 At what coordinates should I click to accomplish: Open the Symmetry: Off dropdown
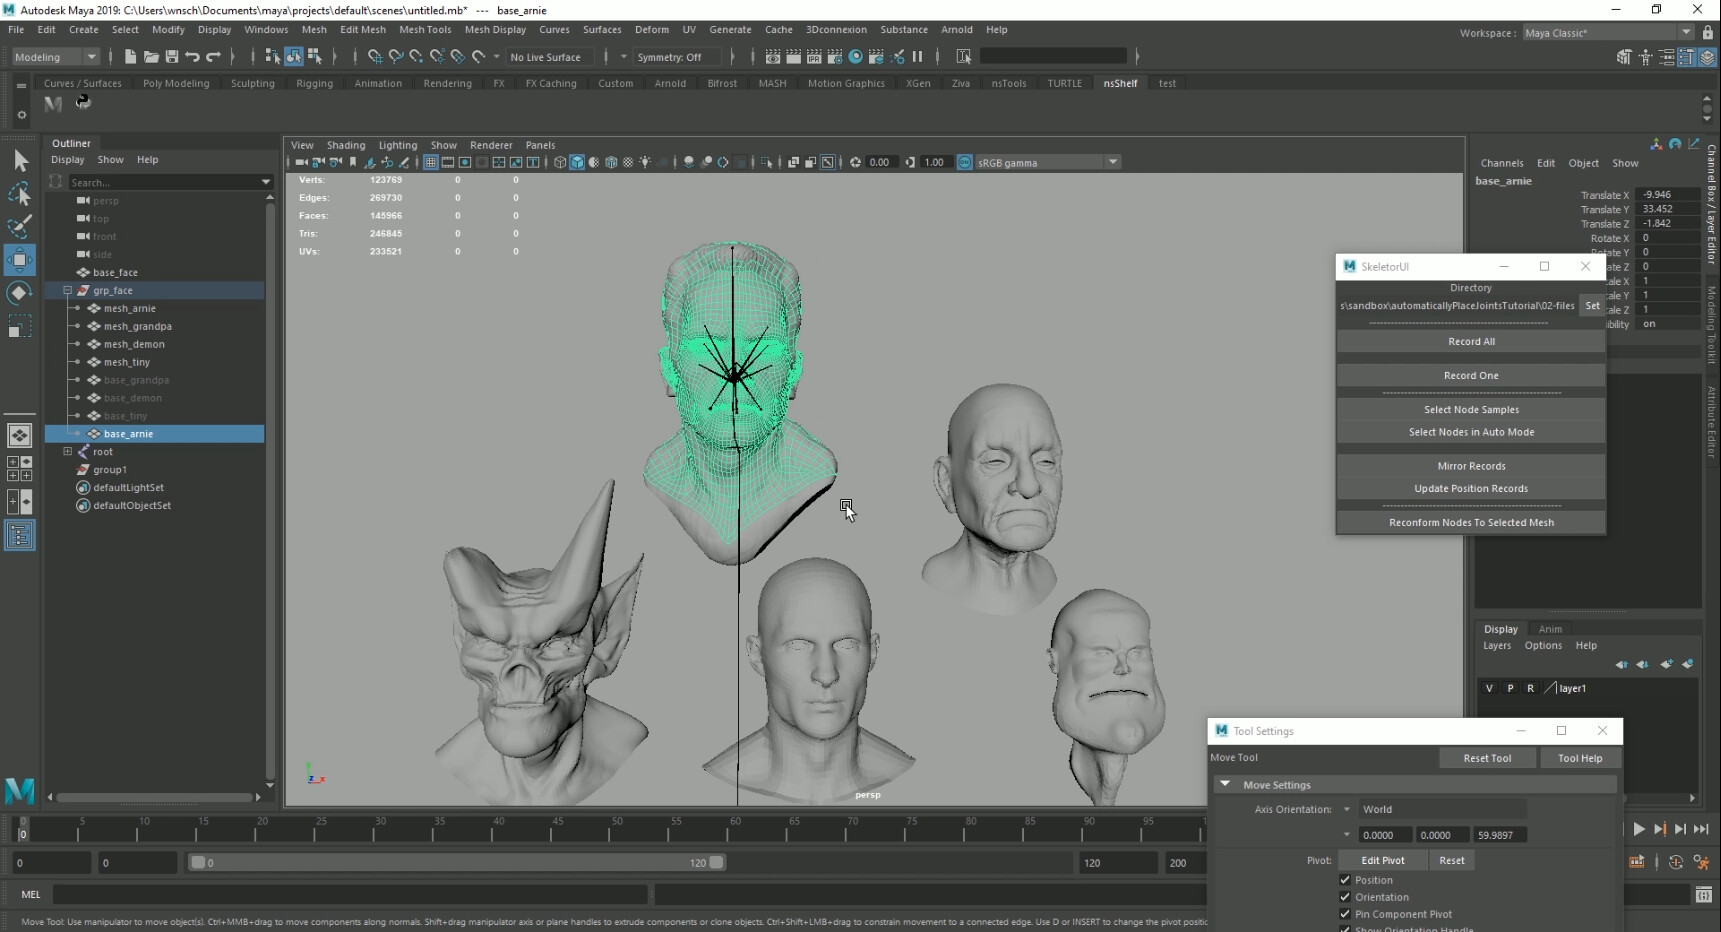tap(676, 57)
